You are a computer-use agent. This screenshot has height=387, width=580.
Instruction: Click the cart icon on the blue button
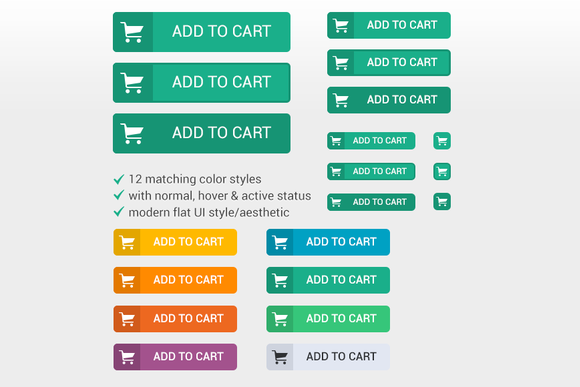(x=280, y=243)
